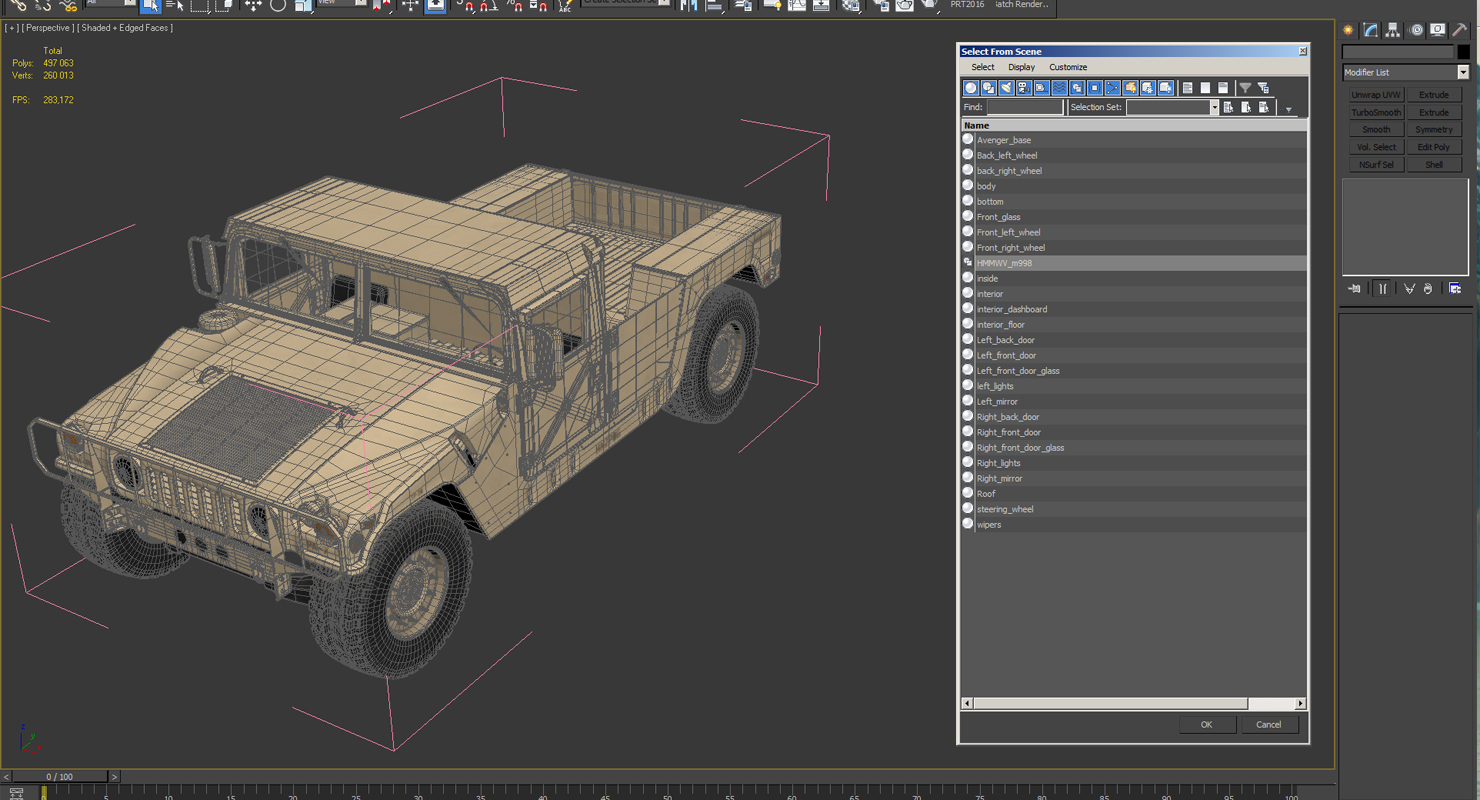Open the advanced filter icon beside the funnel

(1264, 88)
